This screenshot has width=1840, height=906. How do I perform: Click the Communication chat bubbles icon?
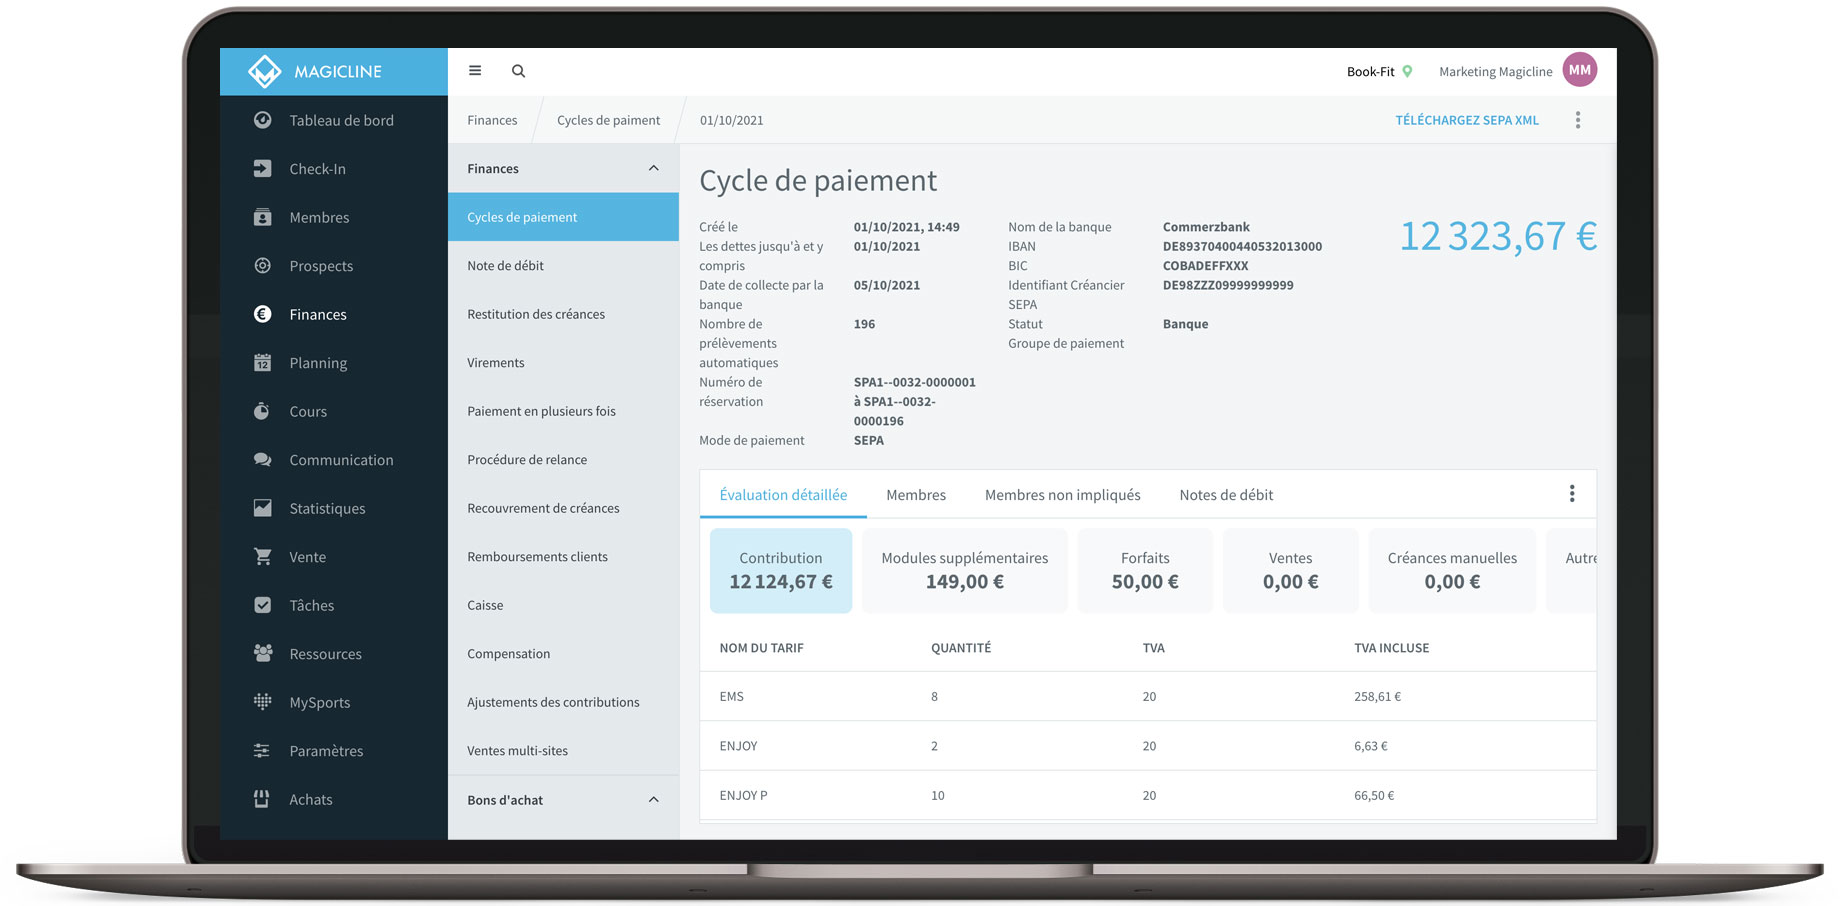coord(262,460)
